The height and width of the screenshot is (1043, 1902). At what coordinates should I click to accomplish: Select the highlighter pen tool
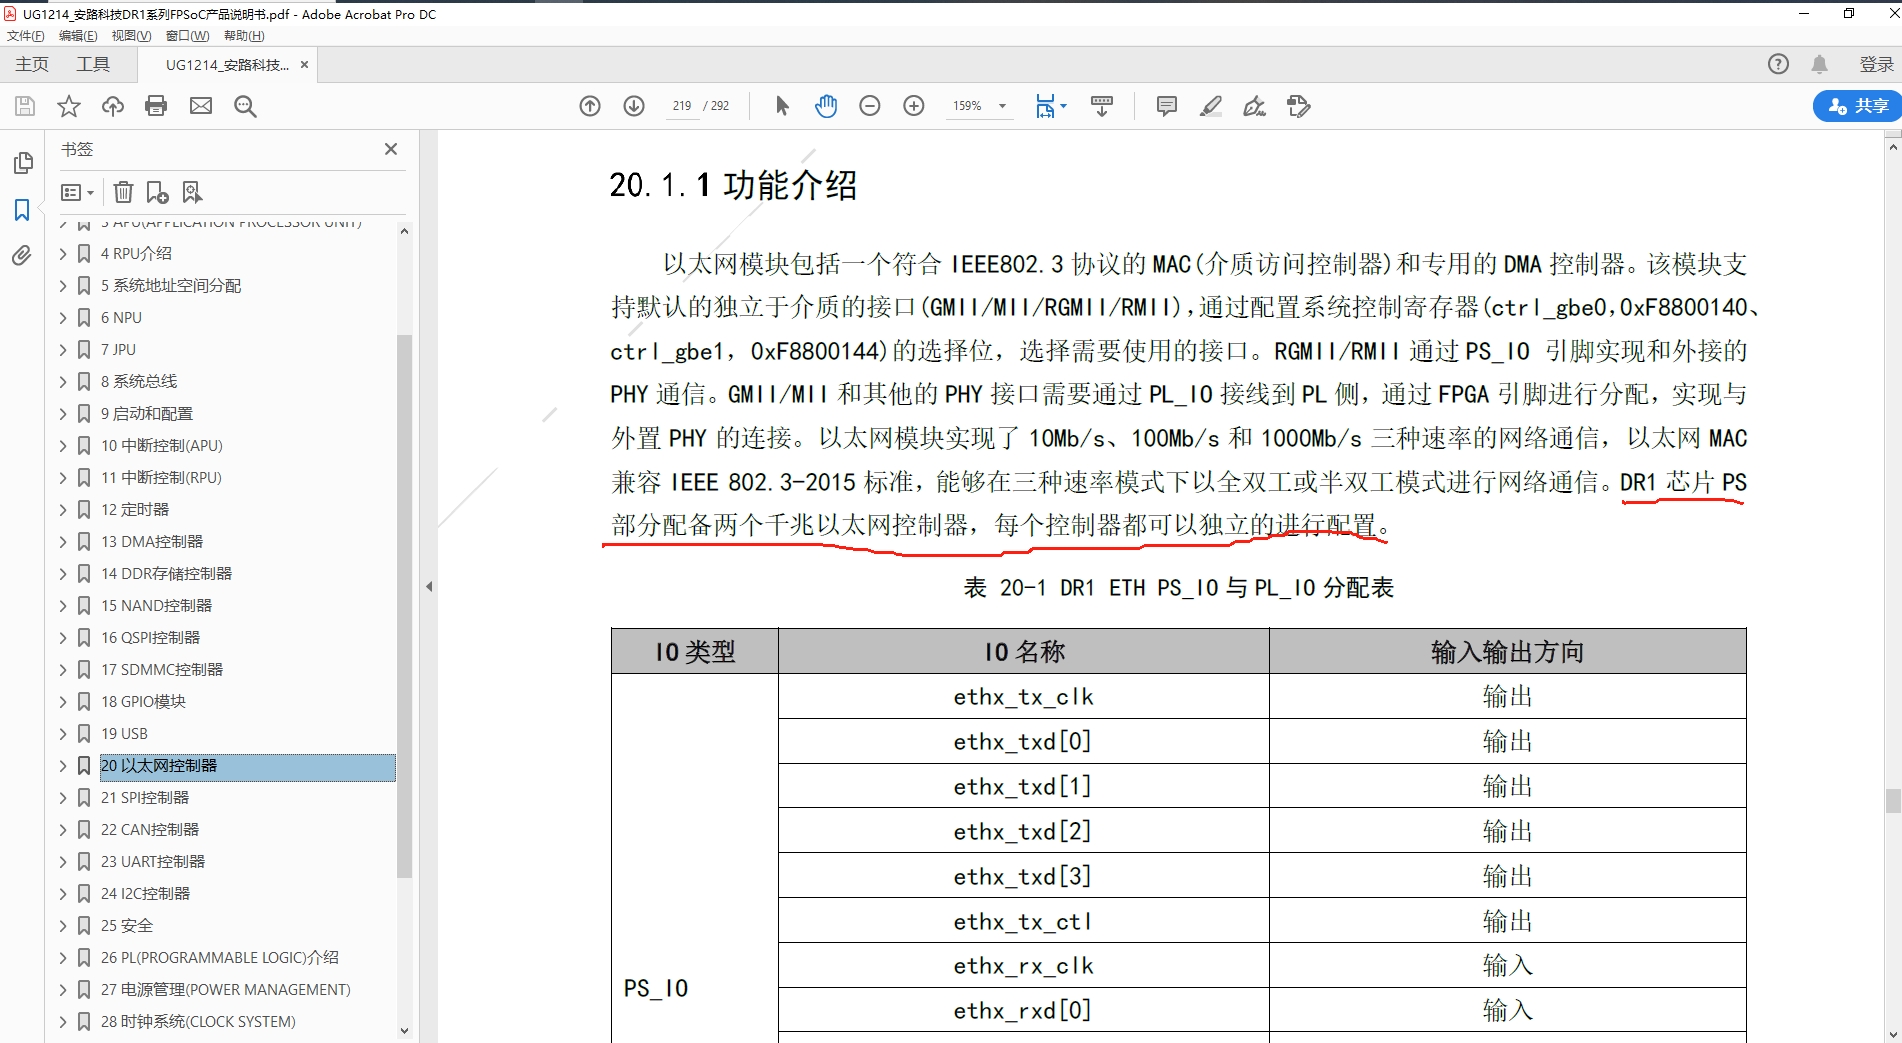[1210, 106]
